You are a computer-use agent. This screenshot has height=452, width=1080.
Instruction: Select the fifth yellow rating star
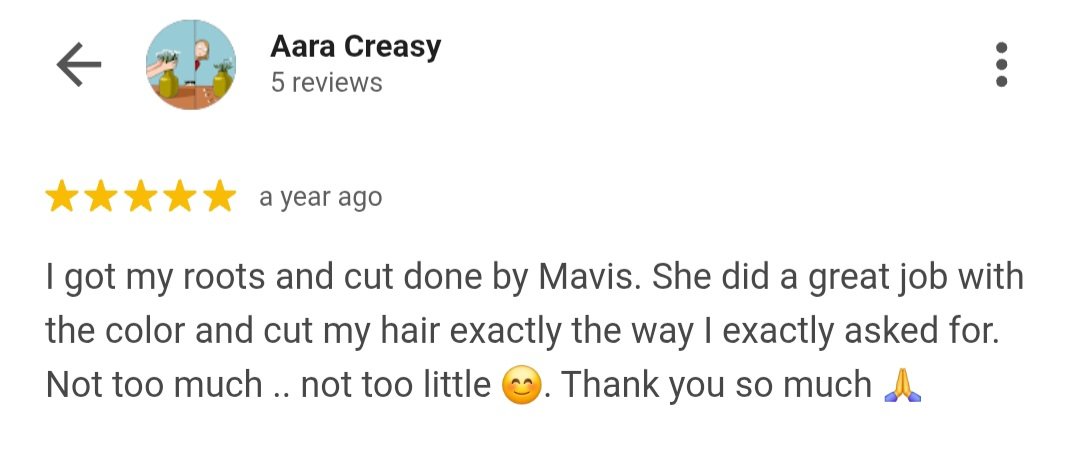(220, 196)
